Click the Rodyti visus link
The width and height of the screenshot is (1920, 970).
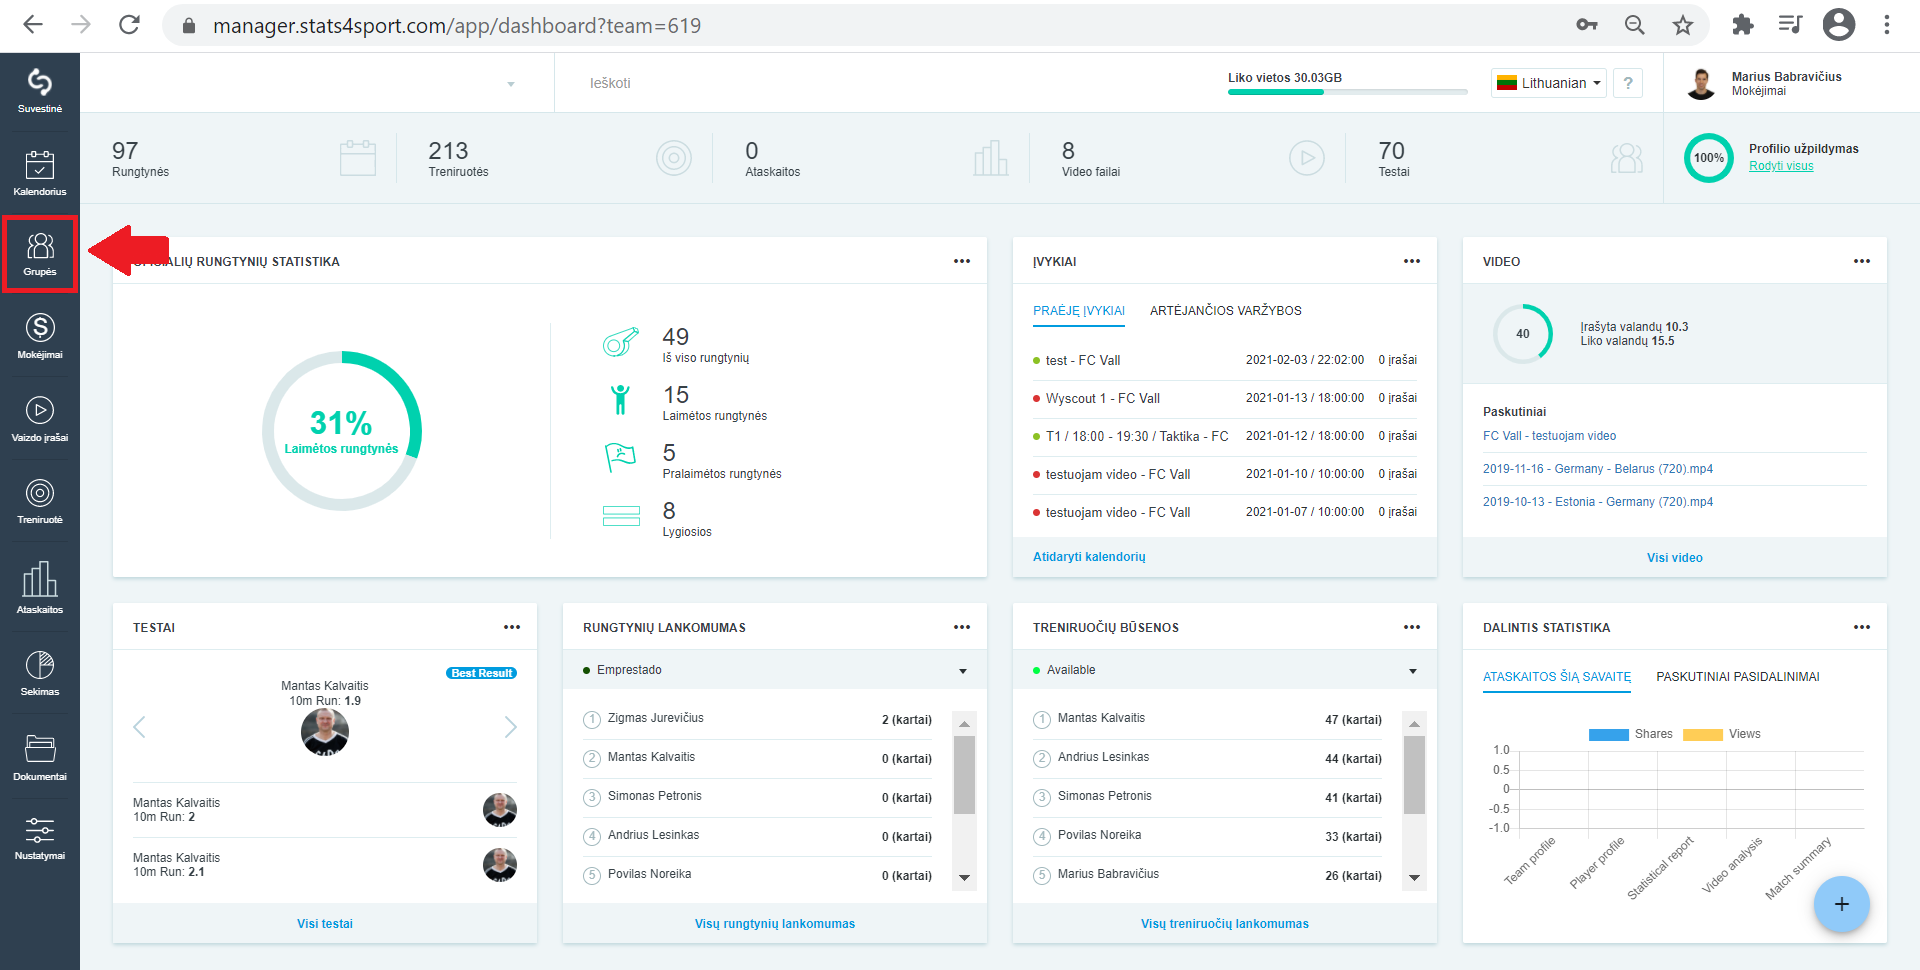pos(1781,166)
